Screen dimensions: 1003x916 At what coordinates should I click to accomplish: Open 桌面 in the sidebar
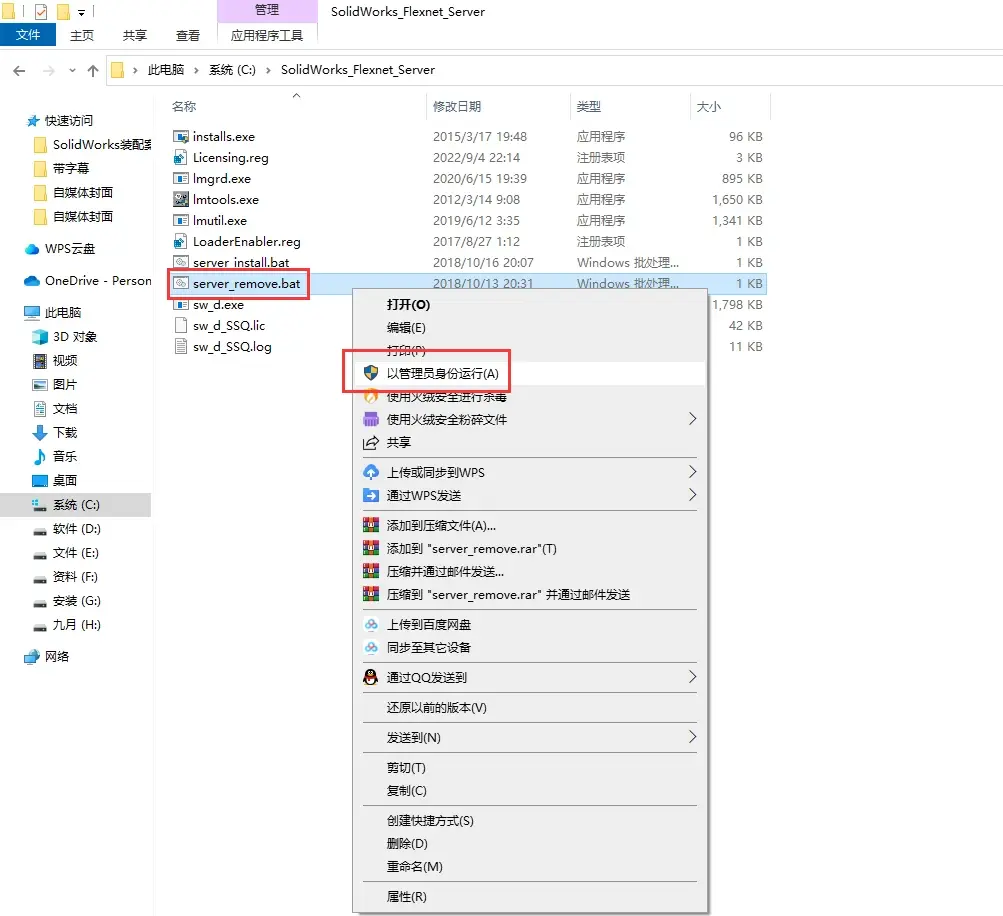pyautogui.click(x=65, y=481)
